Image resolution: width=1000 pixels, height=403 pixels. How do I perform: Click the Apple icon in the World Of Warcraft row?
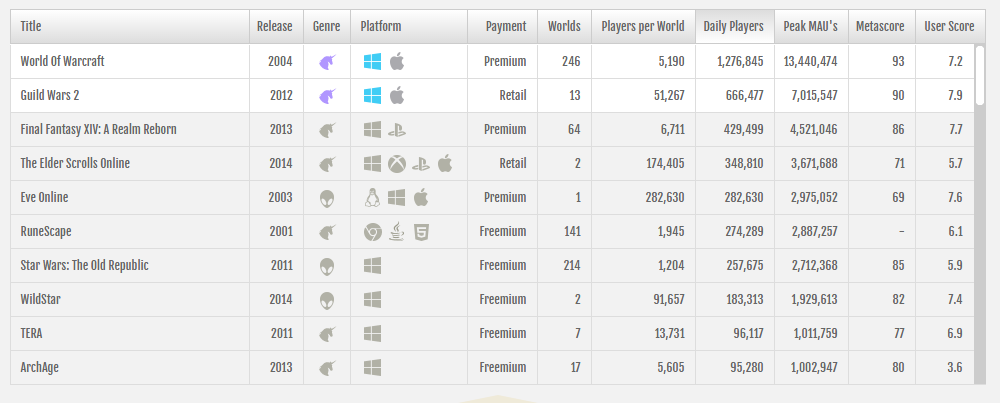pos(397,62)
